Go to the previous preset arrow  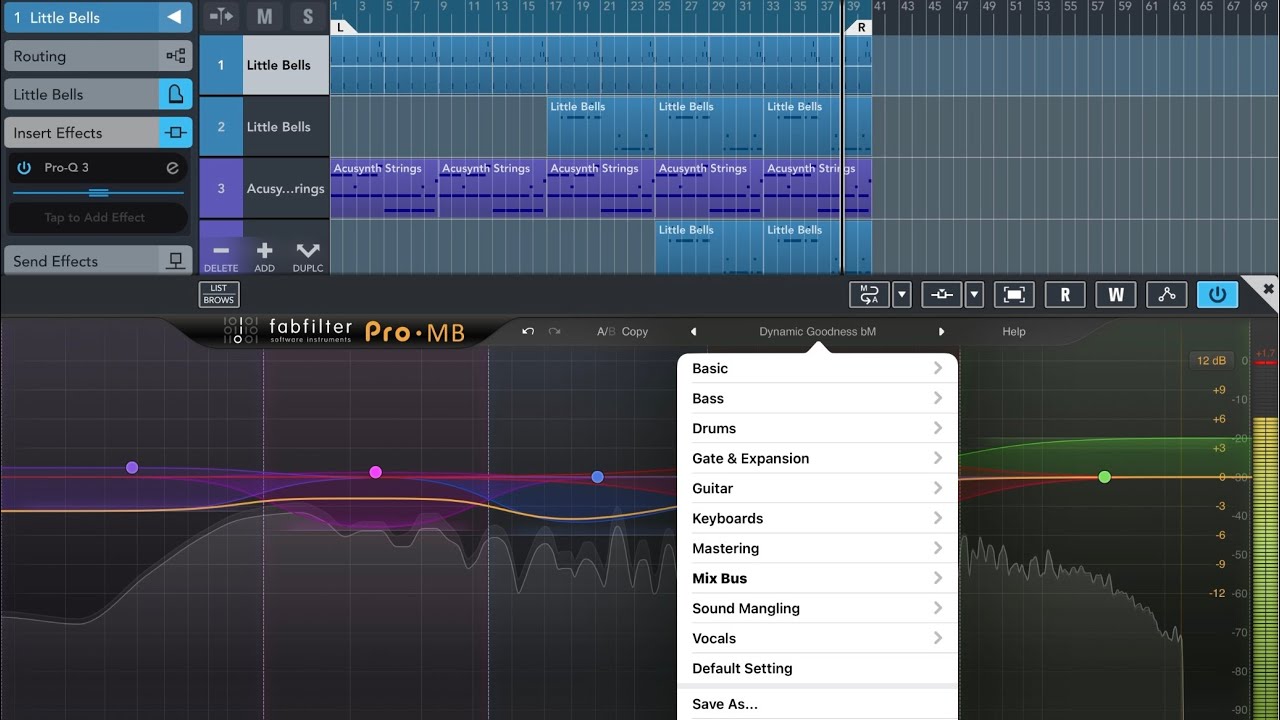tap(693, 331)
